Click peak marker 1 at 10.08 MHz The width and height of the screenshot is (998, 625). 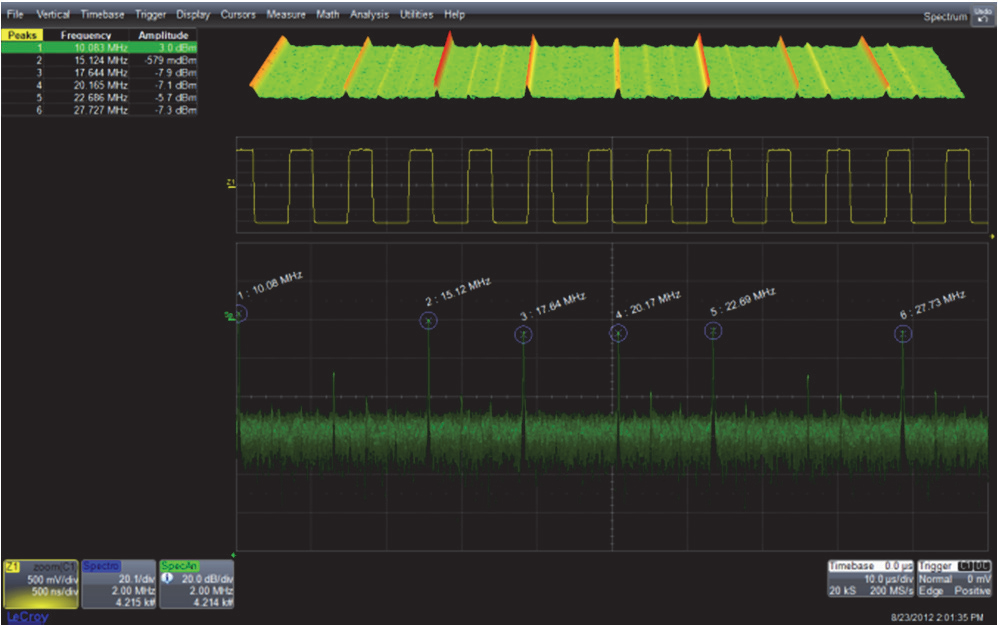coord(239,314)
